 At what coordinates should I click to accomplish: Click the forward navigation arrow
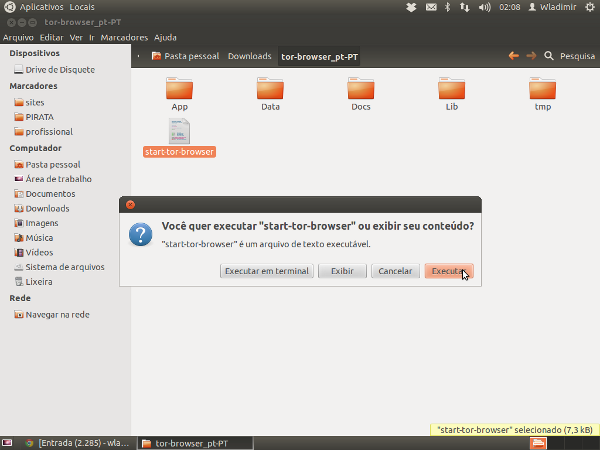click(531, 56)
